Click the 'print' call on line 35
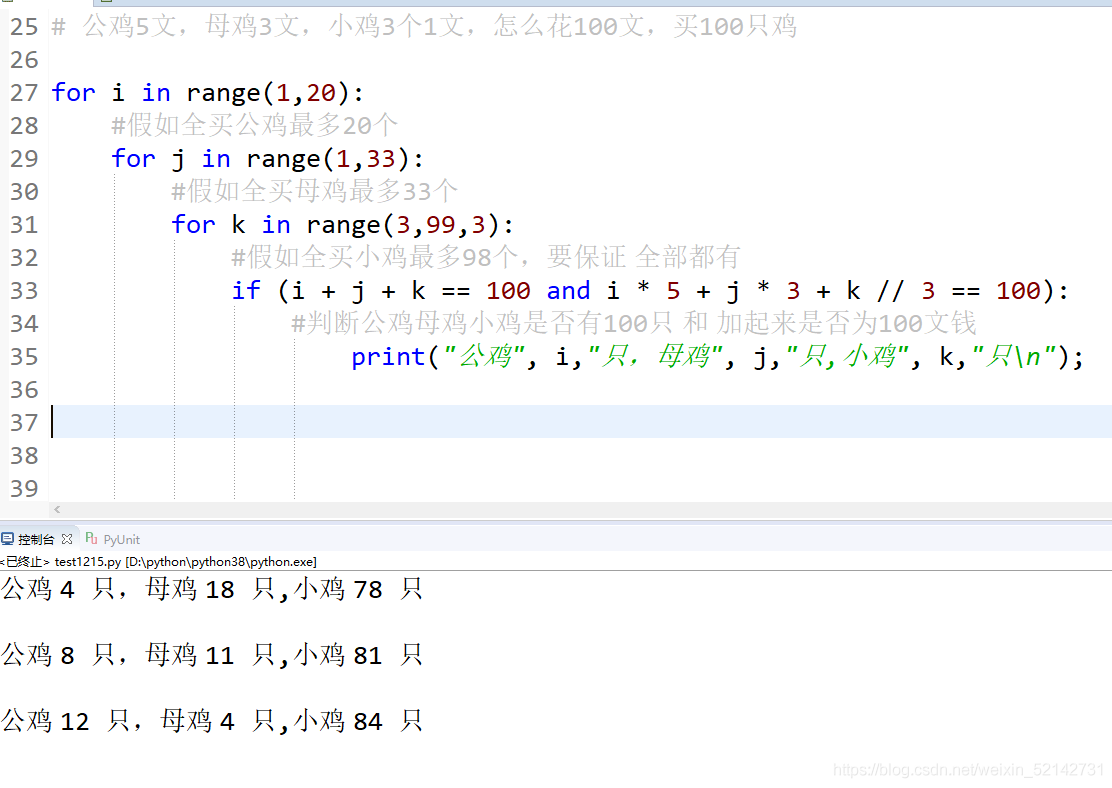This screenshot has height=788, width=1112. point(388,357)
